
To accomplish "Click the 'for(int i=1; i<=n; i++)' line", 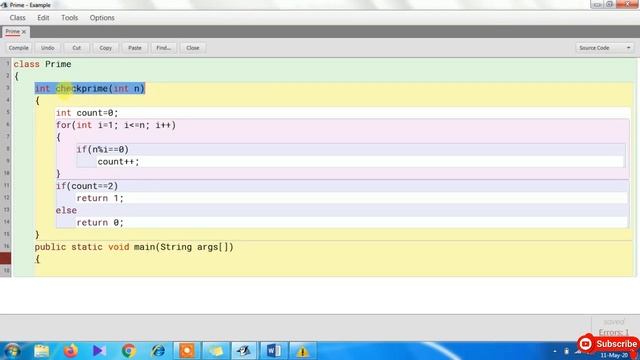I will (116, 125).
